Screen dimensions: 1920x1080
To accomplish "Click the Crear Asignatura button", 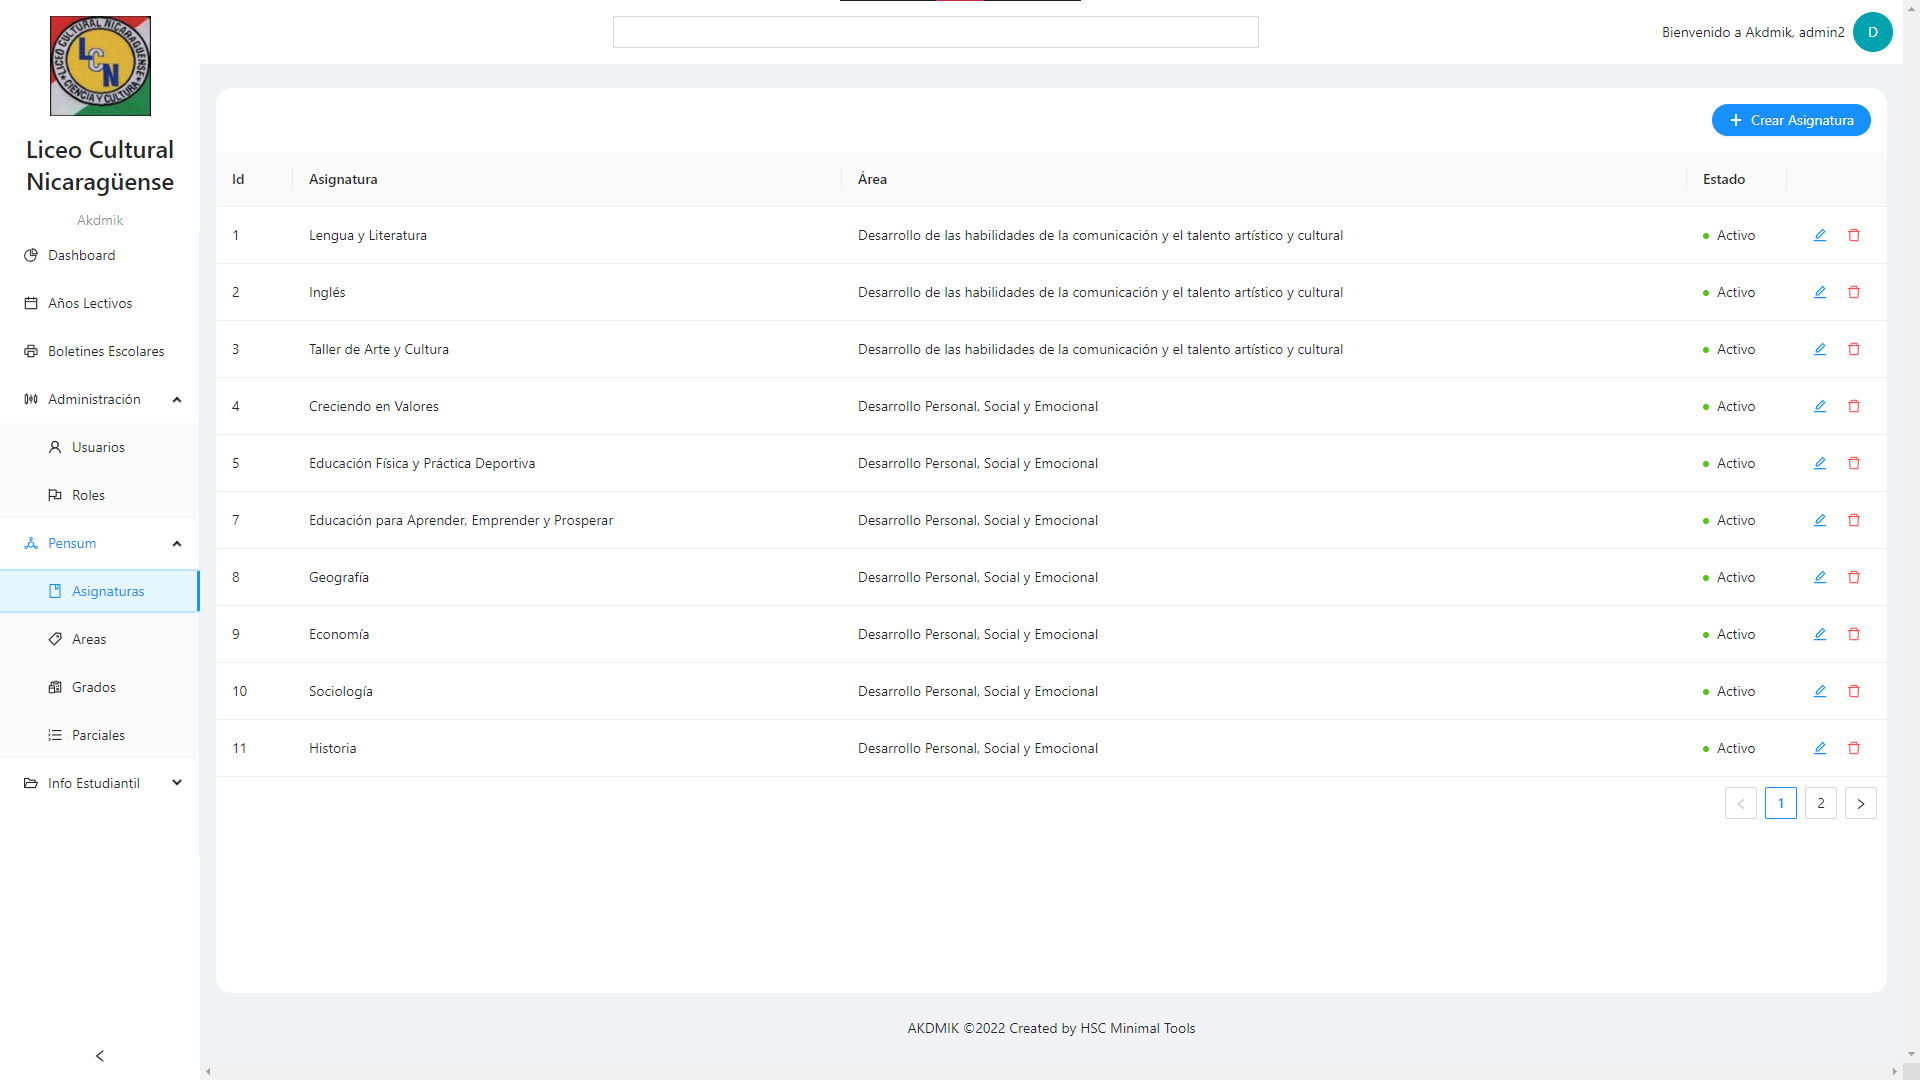I will click(x=1790, y=120).
